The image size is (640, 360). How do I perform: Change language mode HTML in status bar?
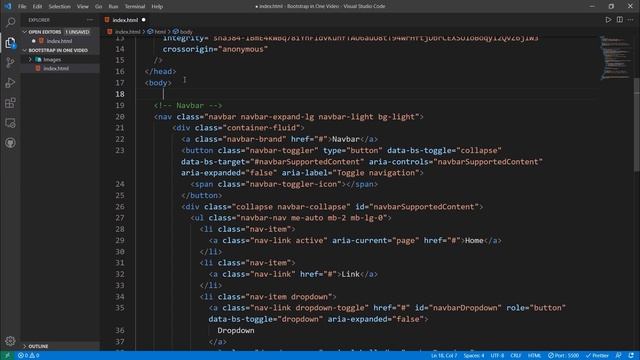pyautogui.click(x=534, y=356)
